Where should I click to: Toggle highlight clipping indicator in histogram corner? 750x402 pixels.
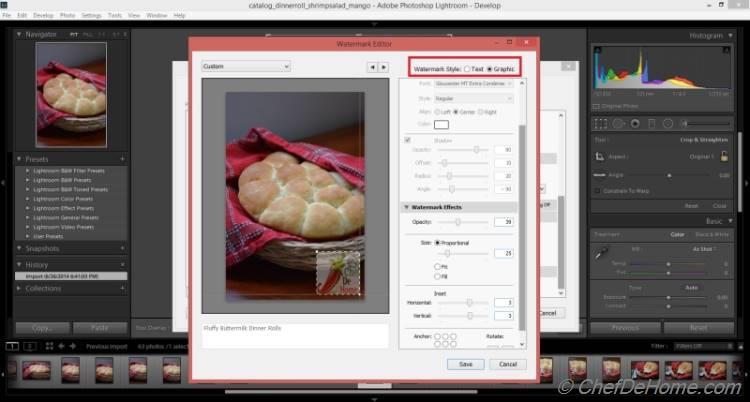click(x=727, y=50)
